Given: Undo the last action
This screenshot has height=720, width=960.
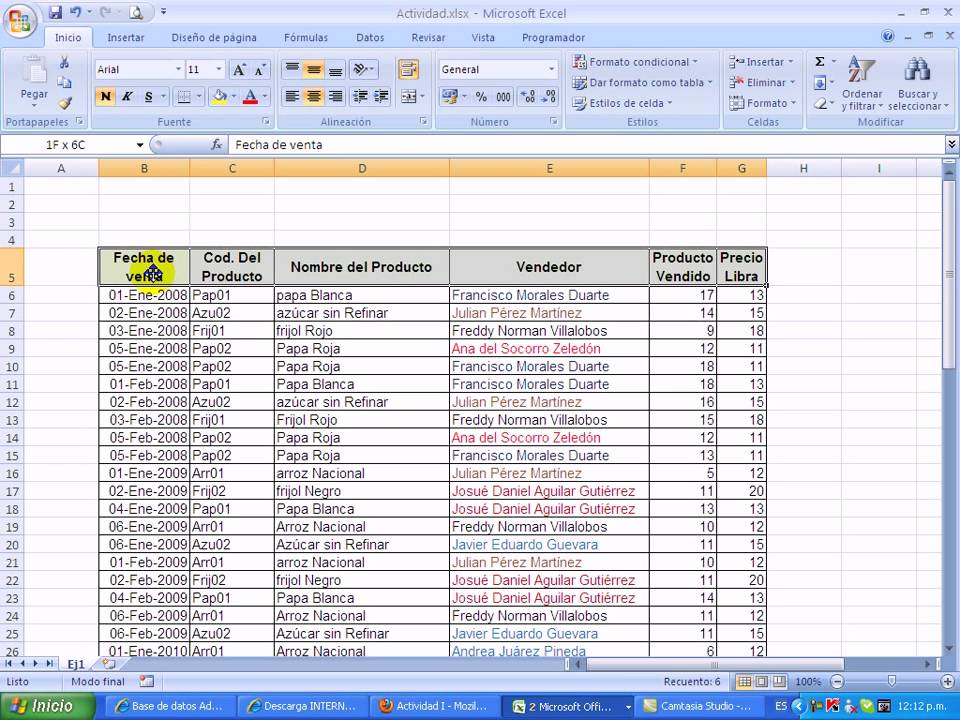Looking at the screenshot, I should (x=75, y=12).
